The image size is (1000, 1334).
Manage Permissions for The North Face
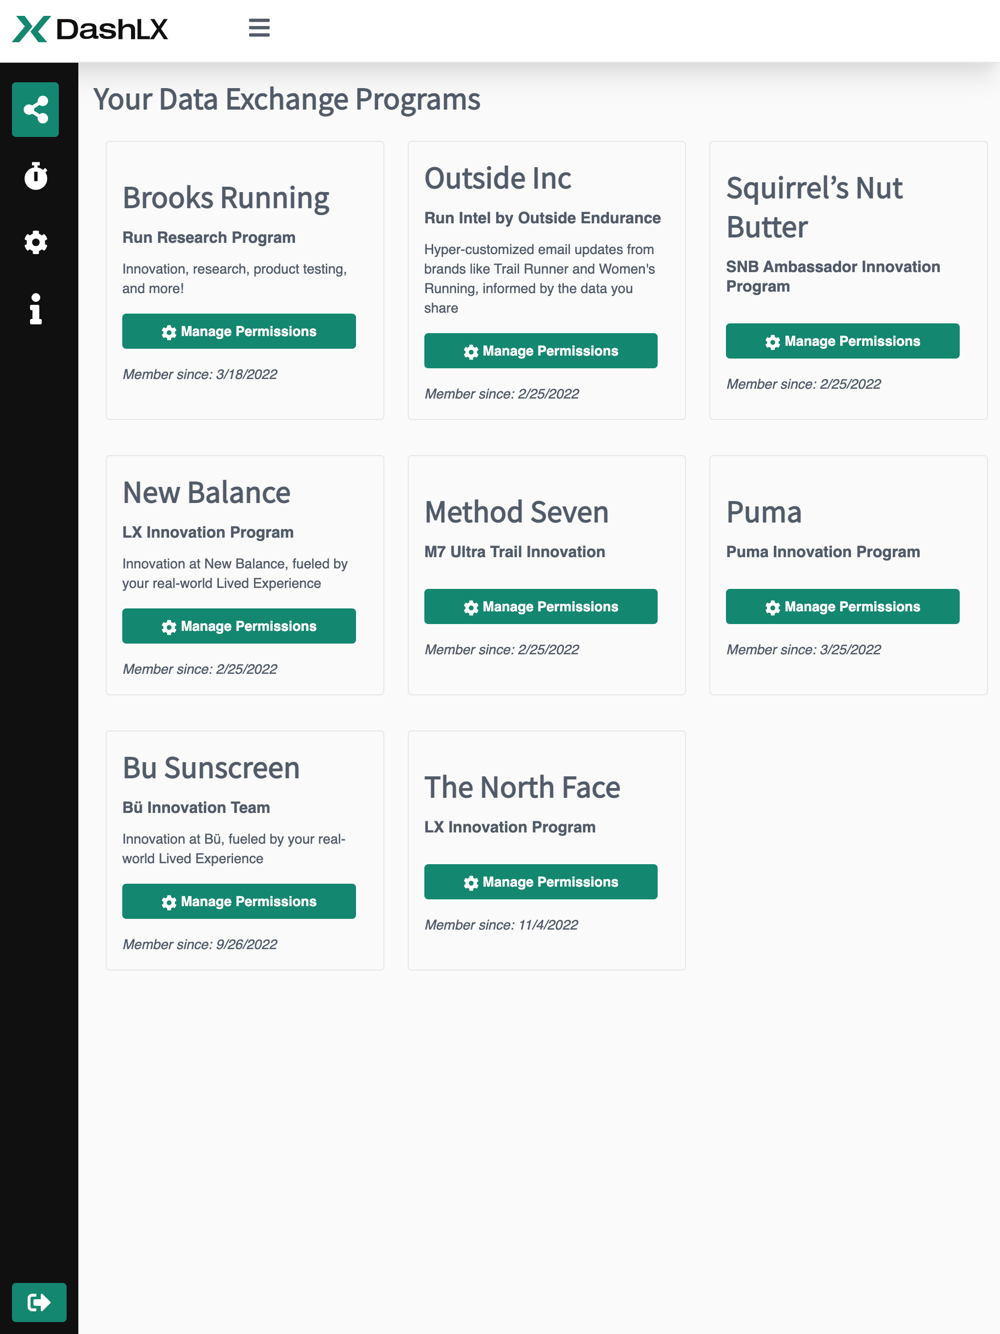tap(541, 882)
